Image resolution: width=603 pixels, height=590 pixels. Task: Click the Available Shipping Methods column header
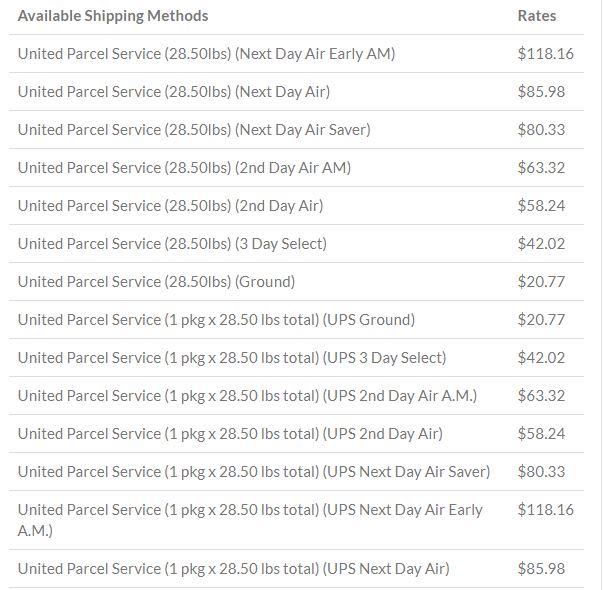pos(113,16)
